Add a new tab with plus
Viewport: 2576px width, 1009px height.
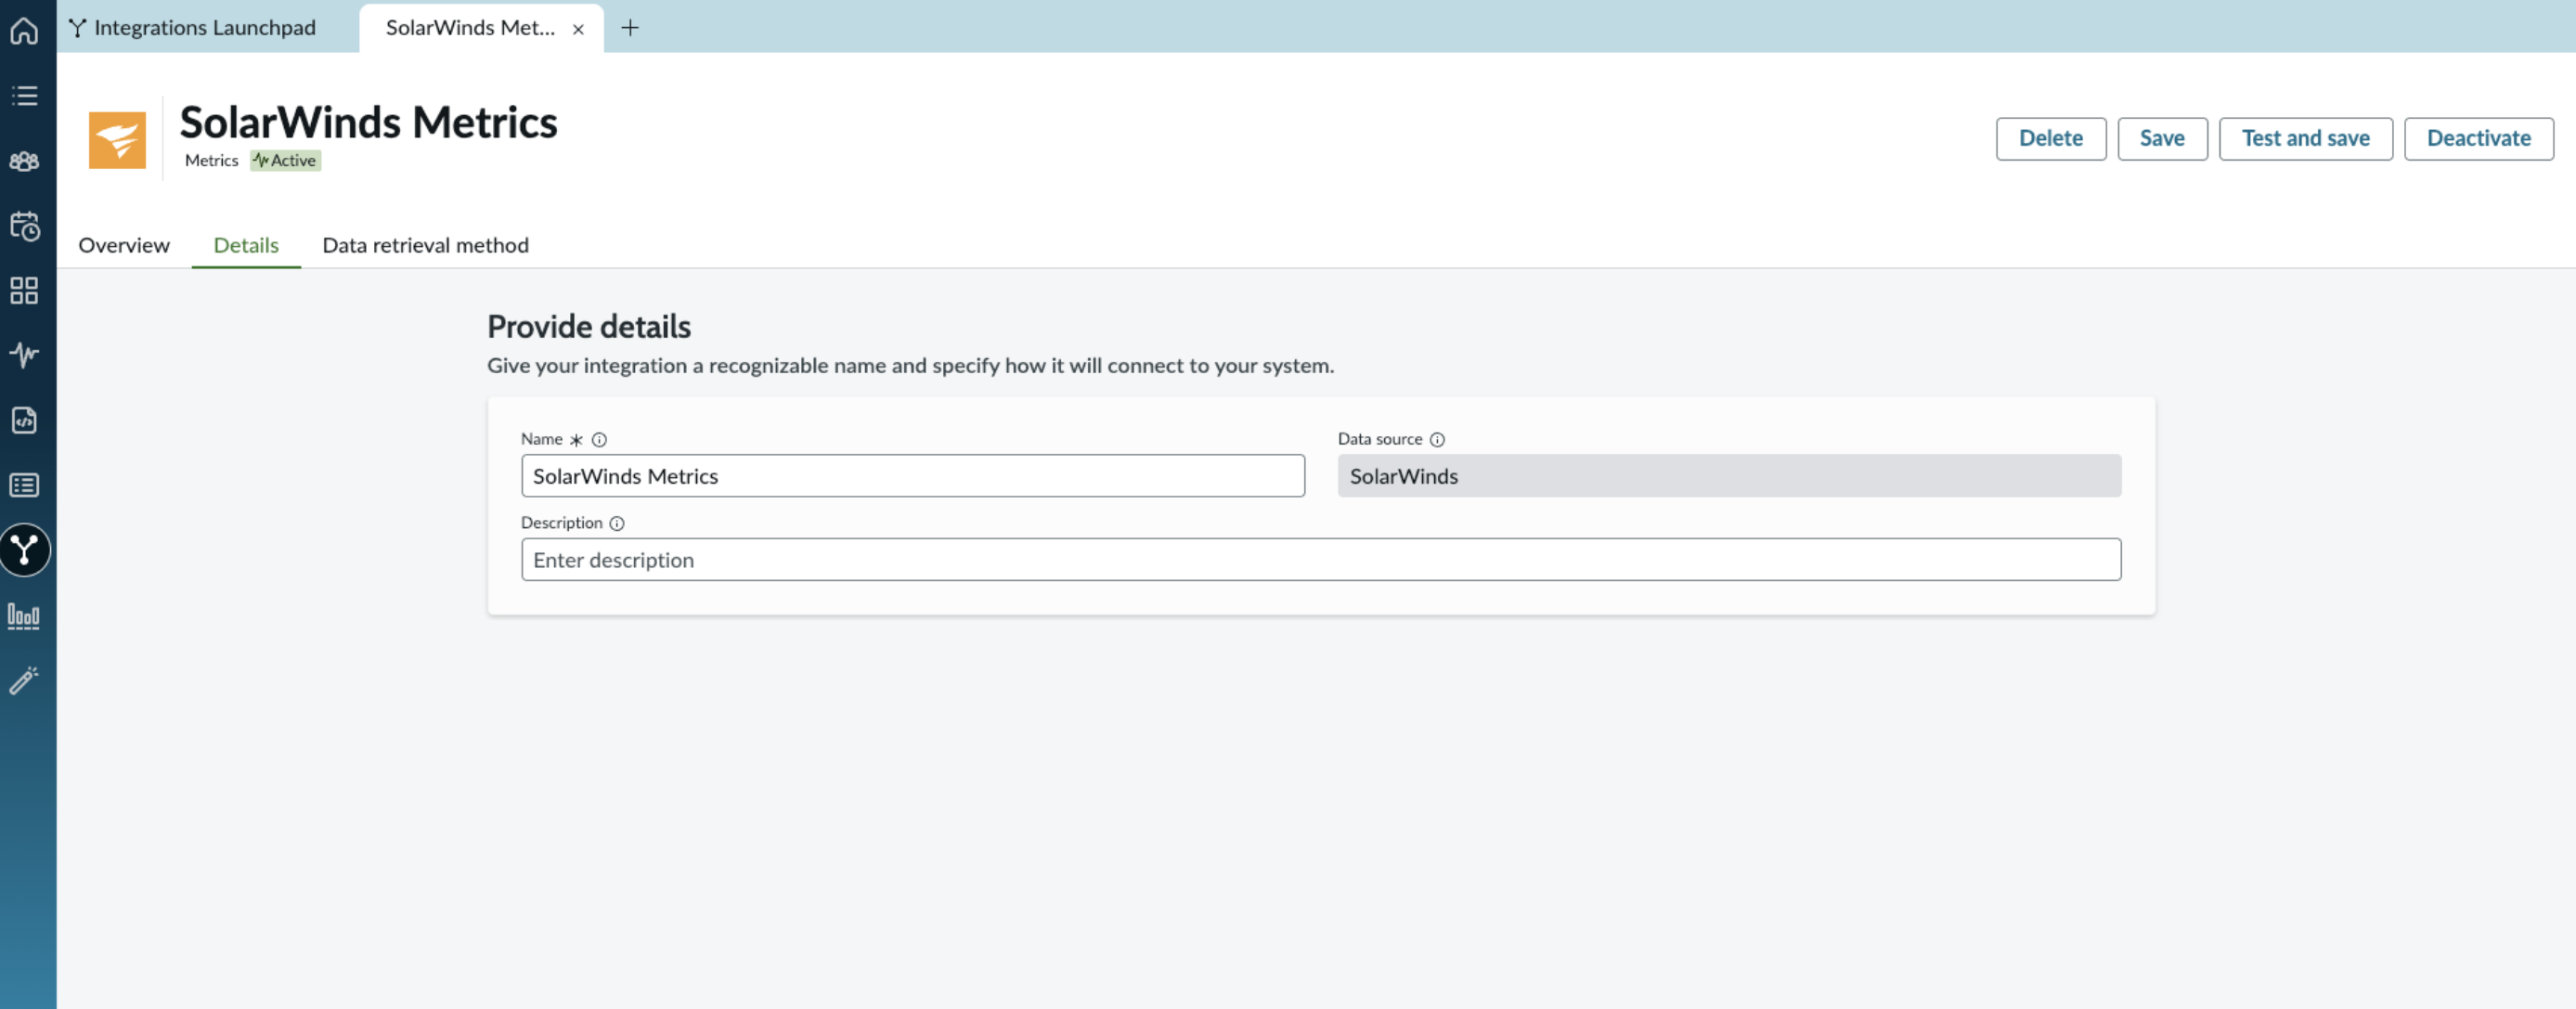coord(630,28)
